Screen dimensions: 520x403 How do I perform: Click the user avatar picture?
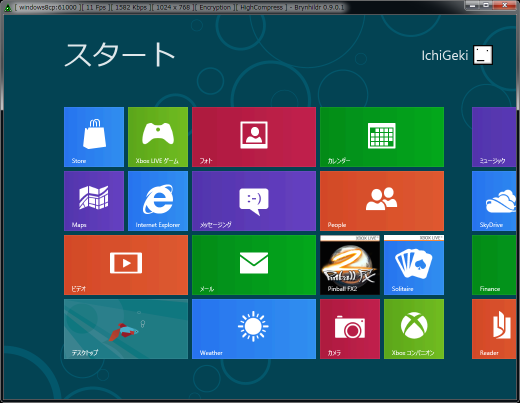[483, 55]
